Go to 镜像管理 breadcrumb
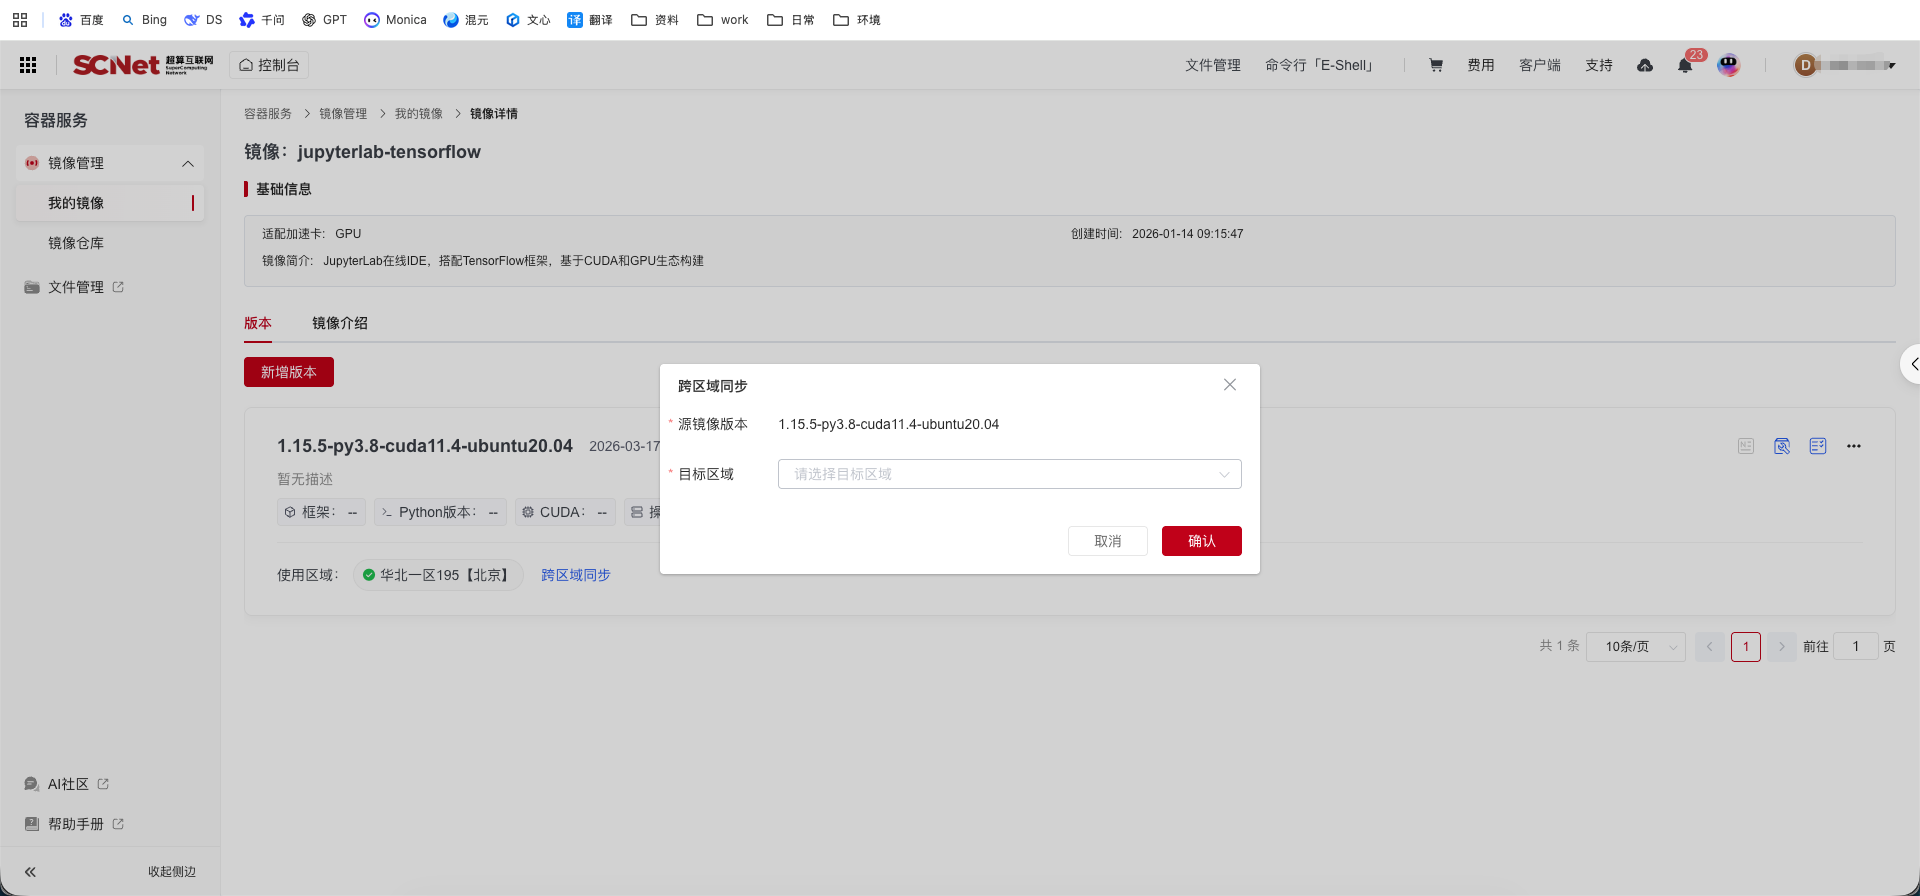This screenshot has height=896, width=1920. pyautogui.click(x=343, y=114)
